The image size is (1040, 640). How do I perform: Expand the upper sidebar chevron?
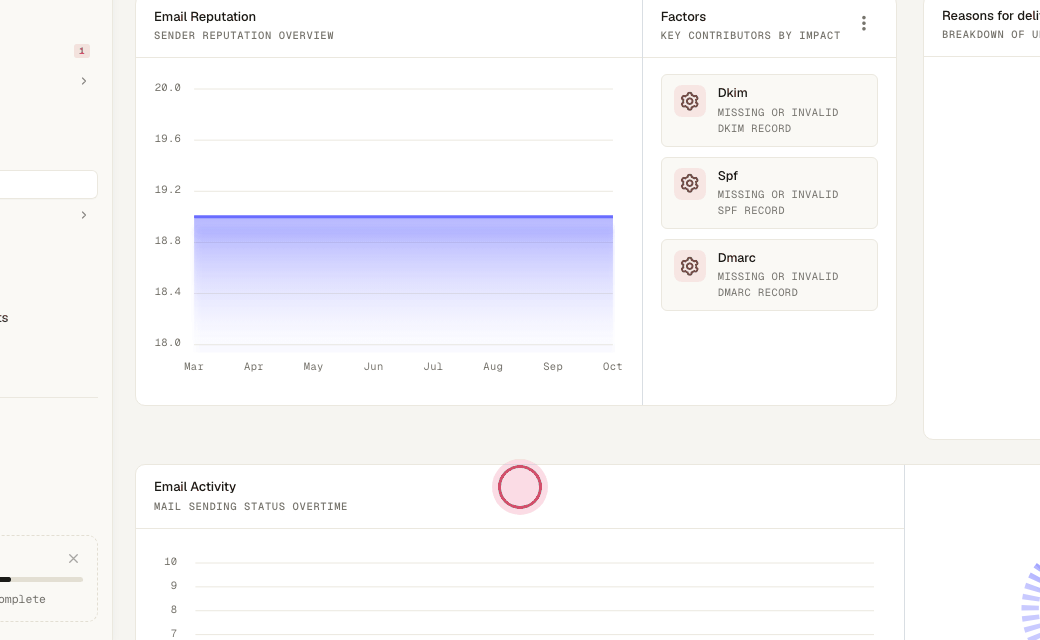point(84,81)
